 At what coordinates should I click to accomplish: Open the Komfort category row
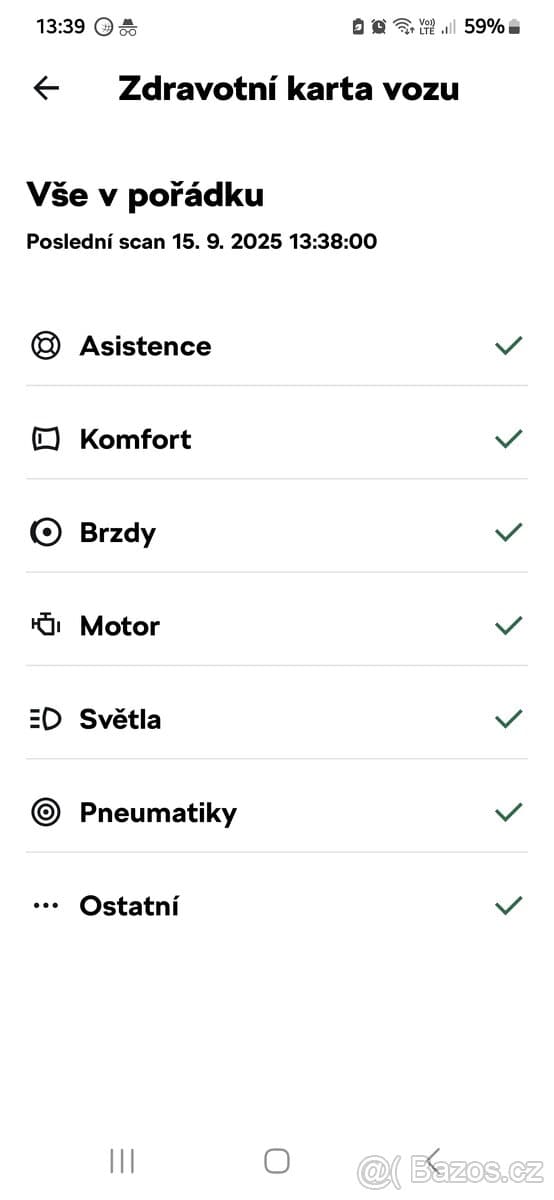[x=277, y=439]
